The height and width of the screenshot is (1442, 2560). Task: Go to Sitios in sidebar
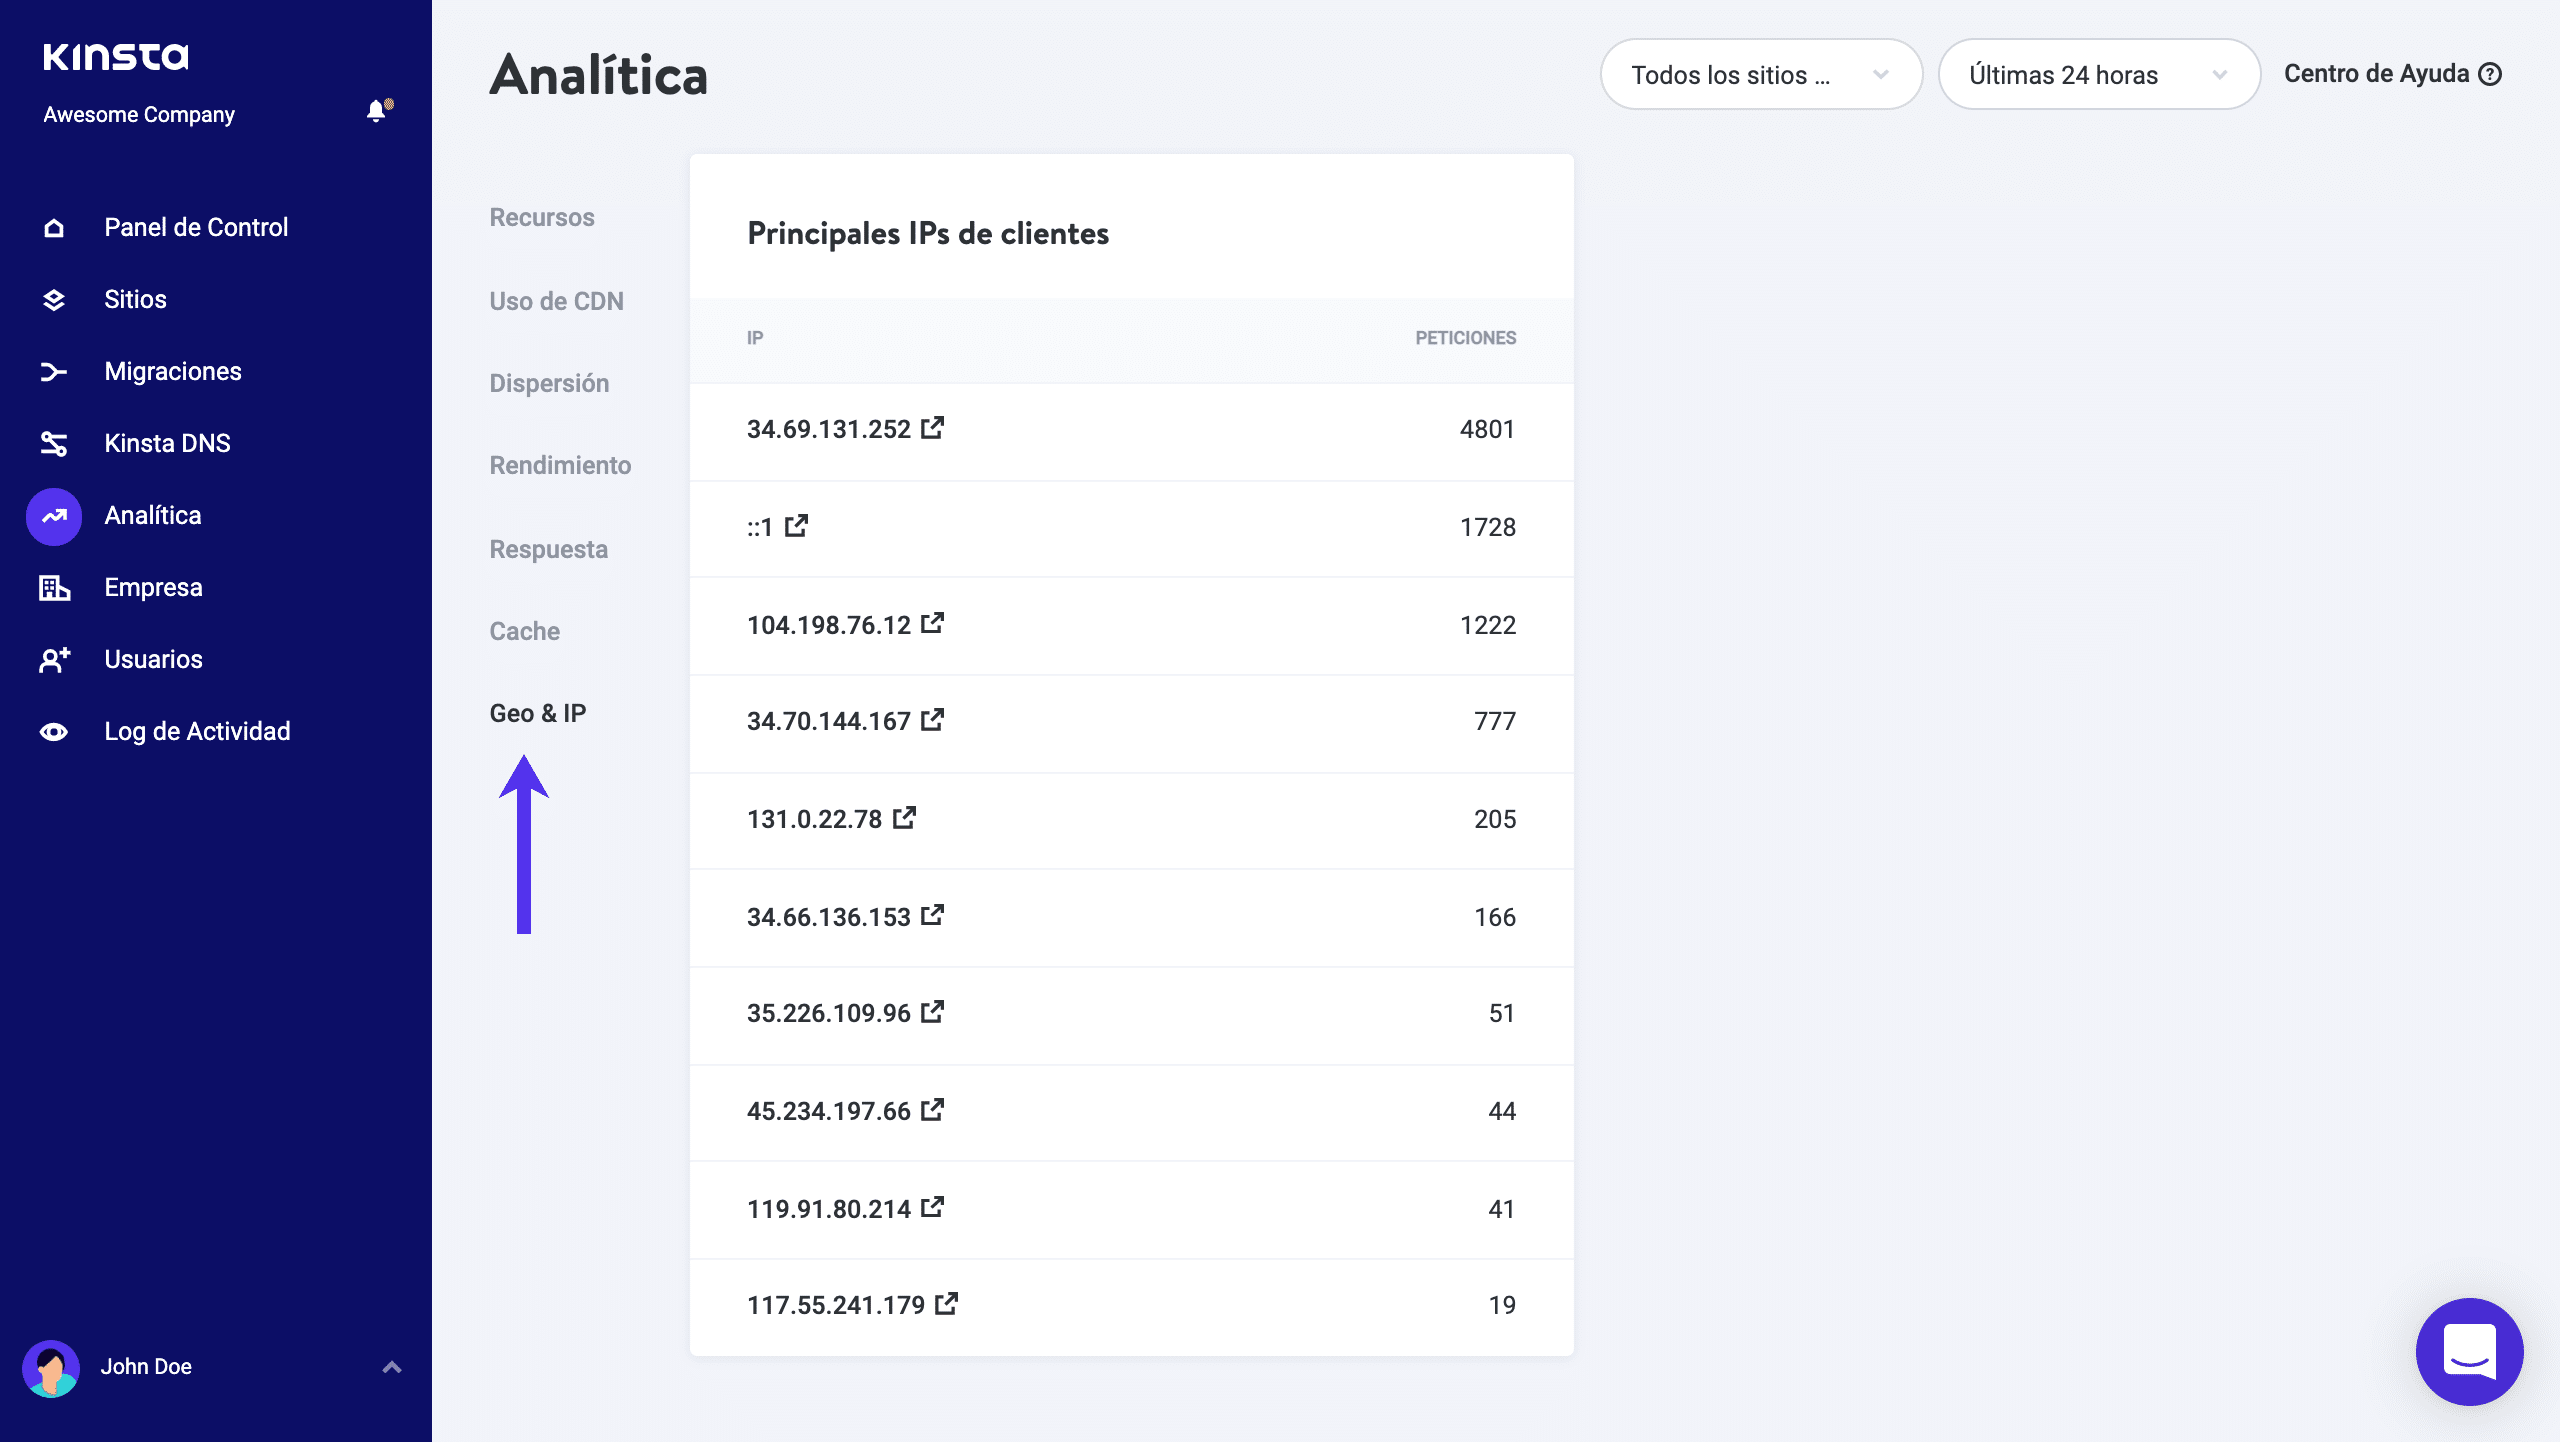(x=135, y=300)
